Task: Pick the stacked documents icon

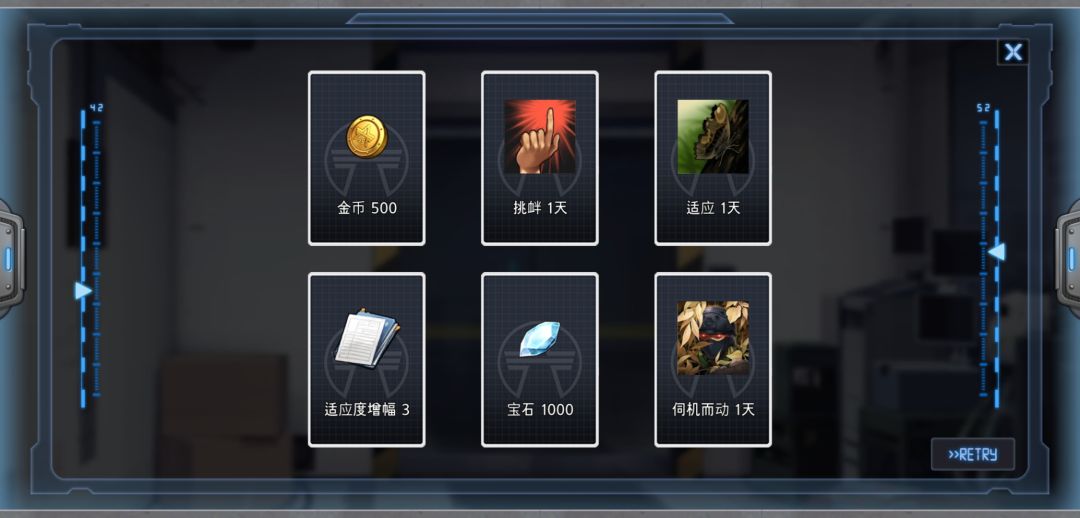Action: (366, 338)
